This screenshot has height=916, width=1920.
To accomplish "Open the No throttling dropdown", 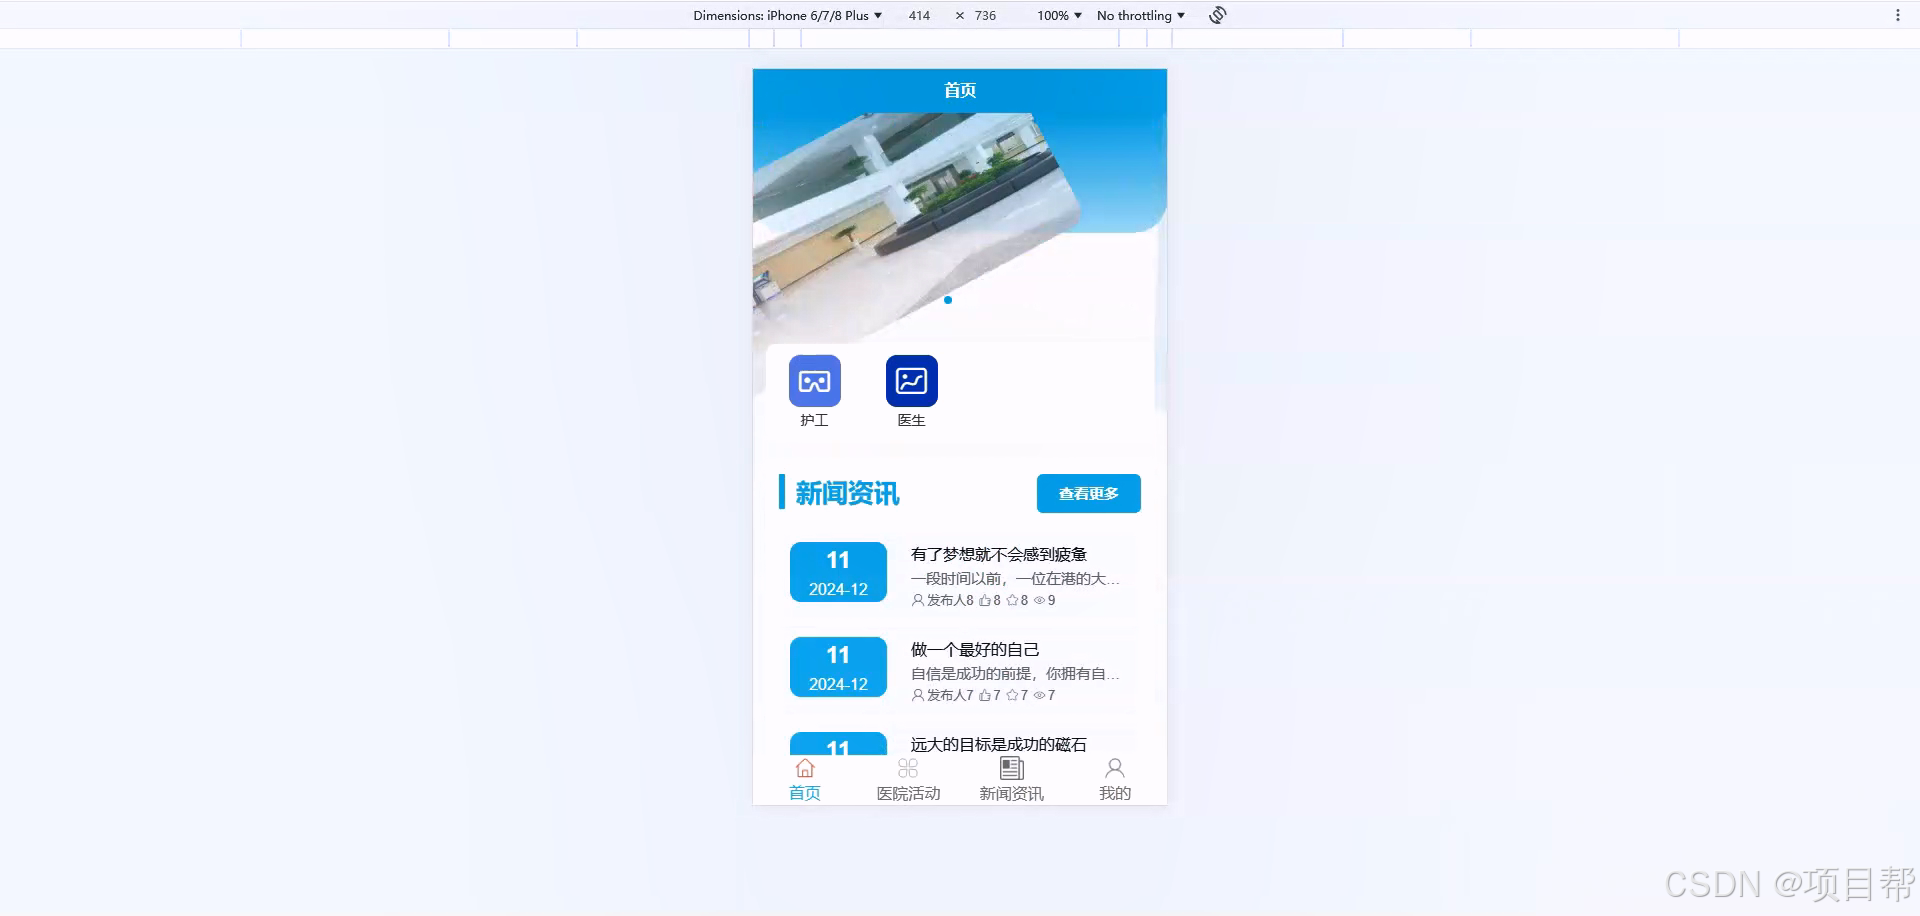I will pyautogui.click(x=1140, y=15).
